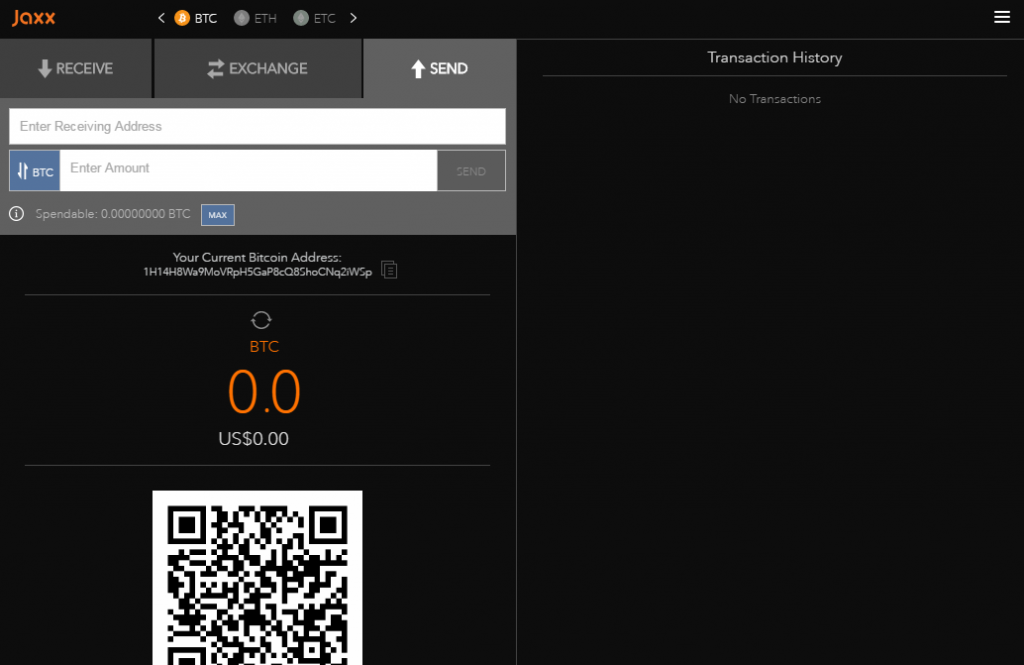Go to the previous coin with the left arrow
Viewport: 1024px width, 665px height.
161,18
